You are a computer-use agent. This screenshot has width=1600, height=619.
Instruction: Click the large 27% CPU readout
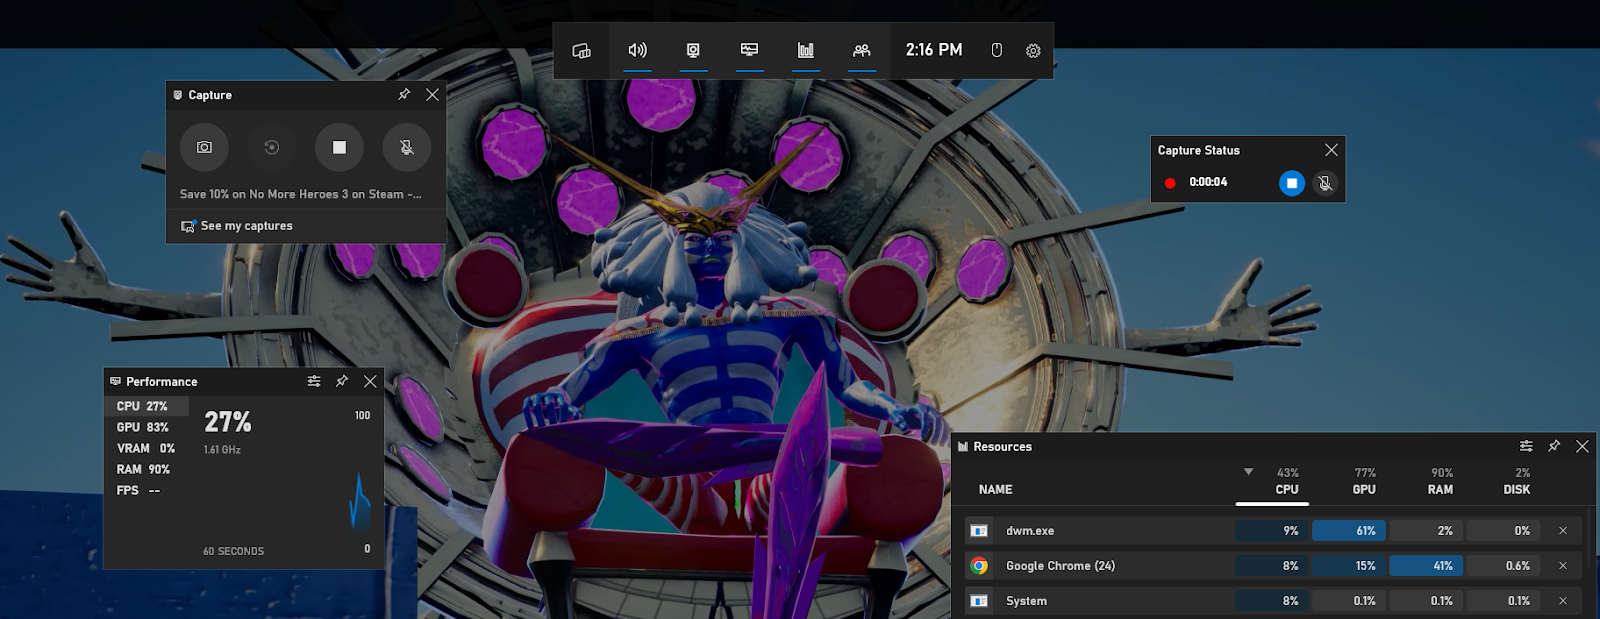pyautogui.click(x=228, y=422)
